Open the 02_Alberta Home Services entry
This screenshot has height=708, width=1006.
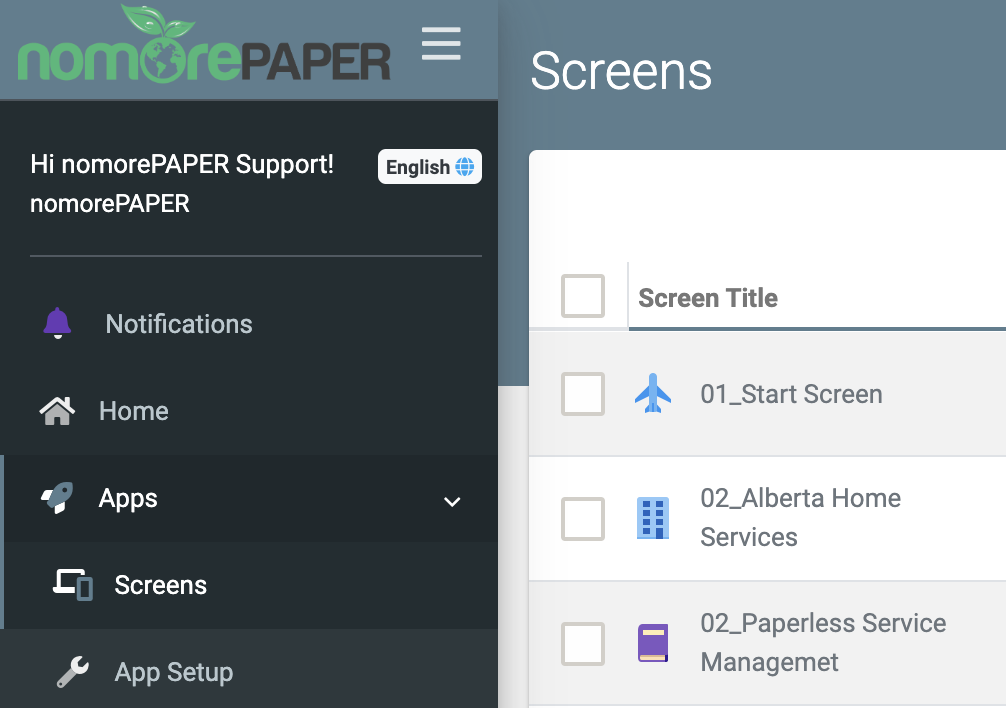pos(801,518)
